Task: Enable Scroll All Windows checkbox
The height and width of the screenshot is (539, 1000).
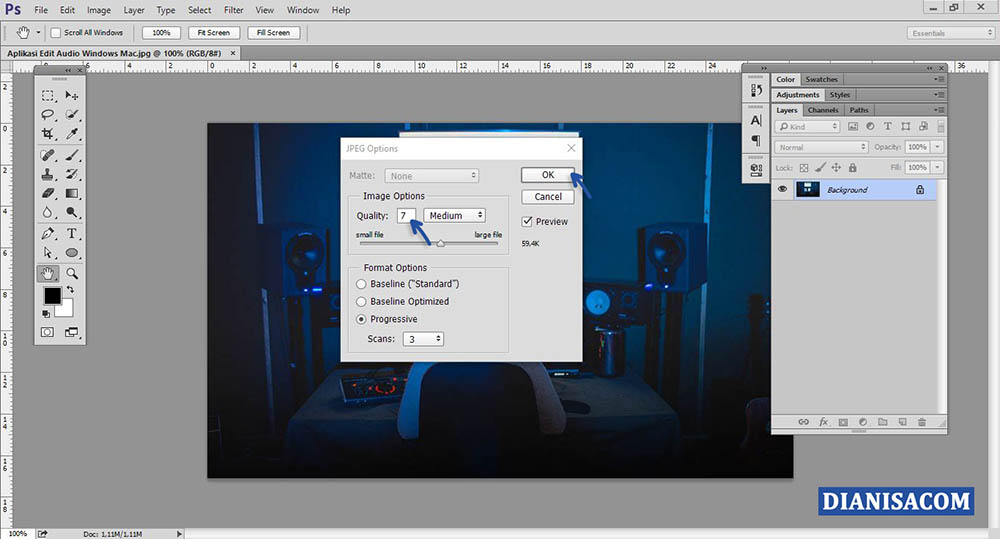Action: 55,33
